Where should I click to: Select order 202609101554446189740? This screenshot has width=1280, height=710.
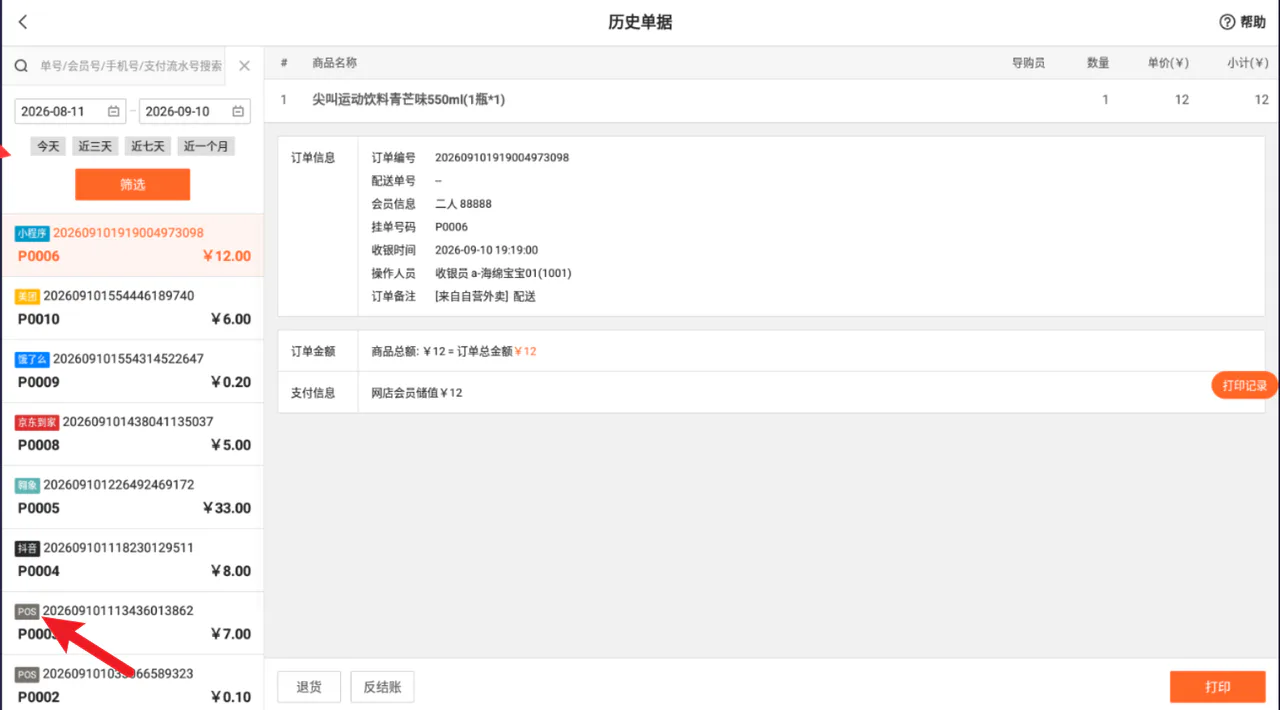tap(133, 308)
